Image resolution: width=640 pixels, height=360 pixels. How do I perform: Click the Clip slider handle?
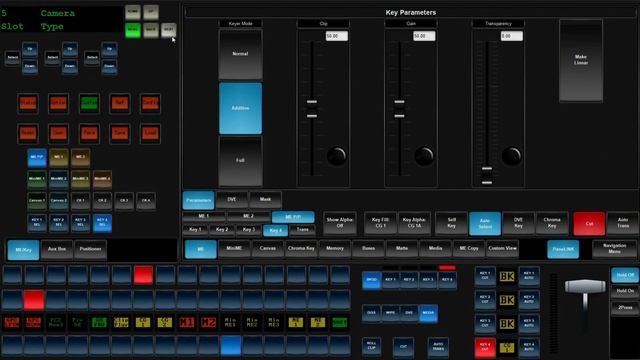312,109
